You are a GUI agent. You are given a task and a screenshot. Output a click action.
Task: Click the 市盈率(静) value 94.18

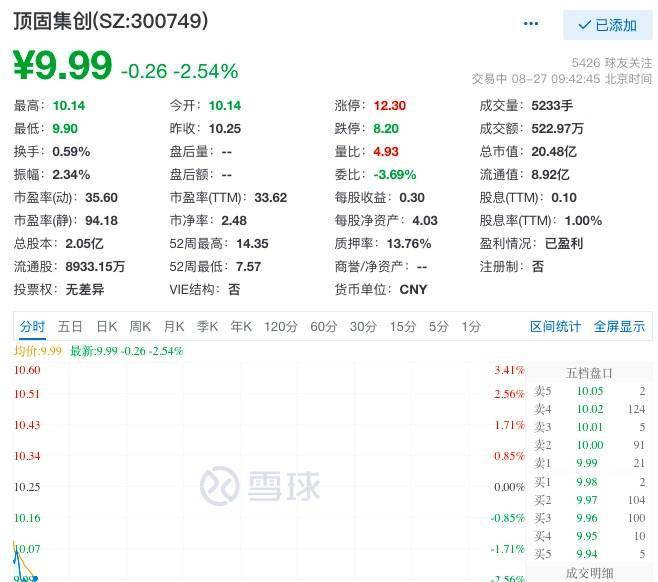click(102, 221)
